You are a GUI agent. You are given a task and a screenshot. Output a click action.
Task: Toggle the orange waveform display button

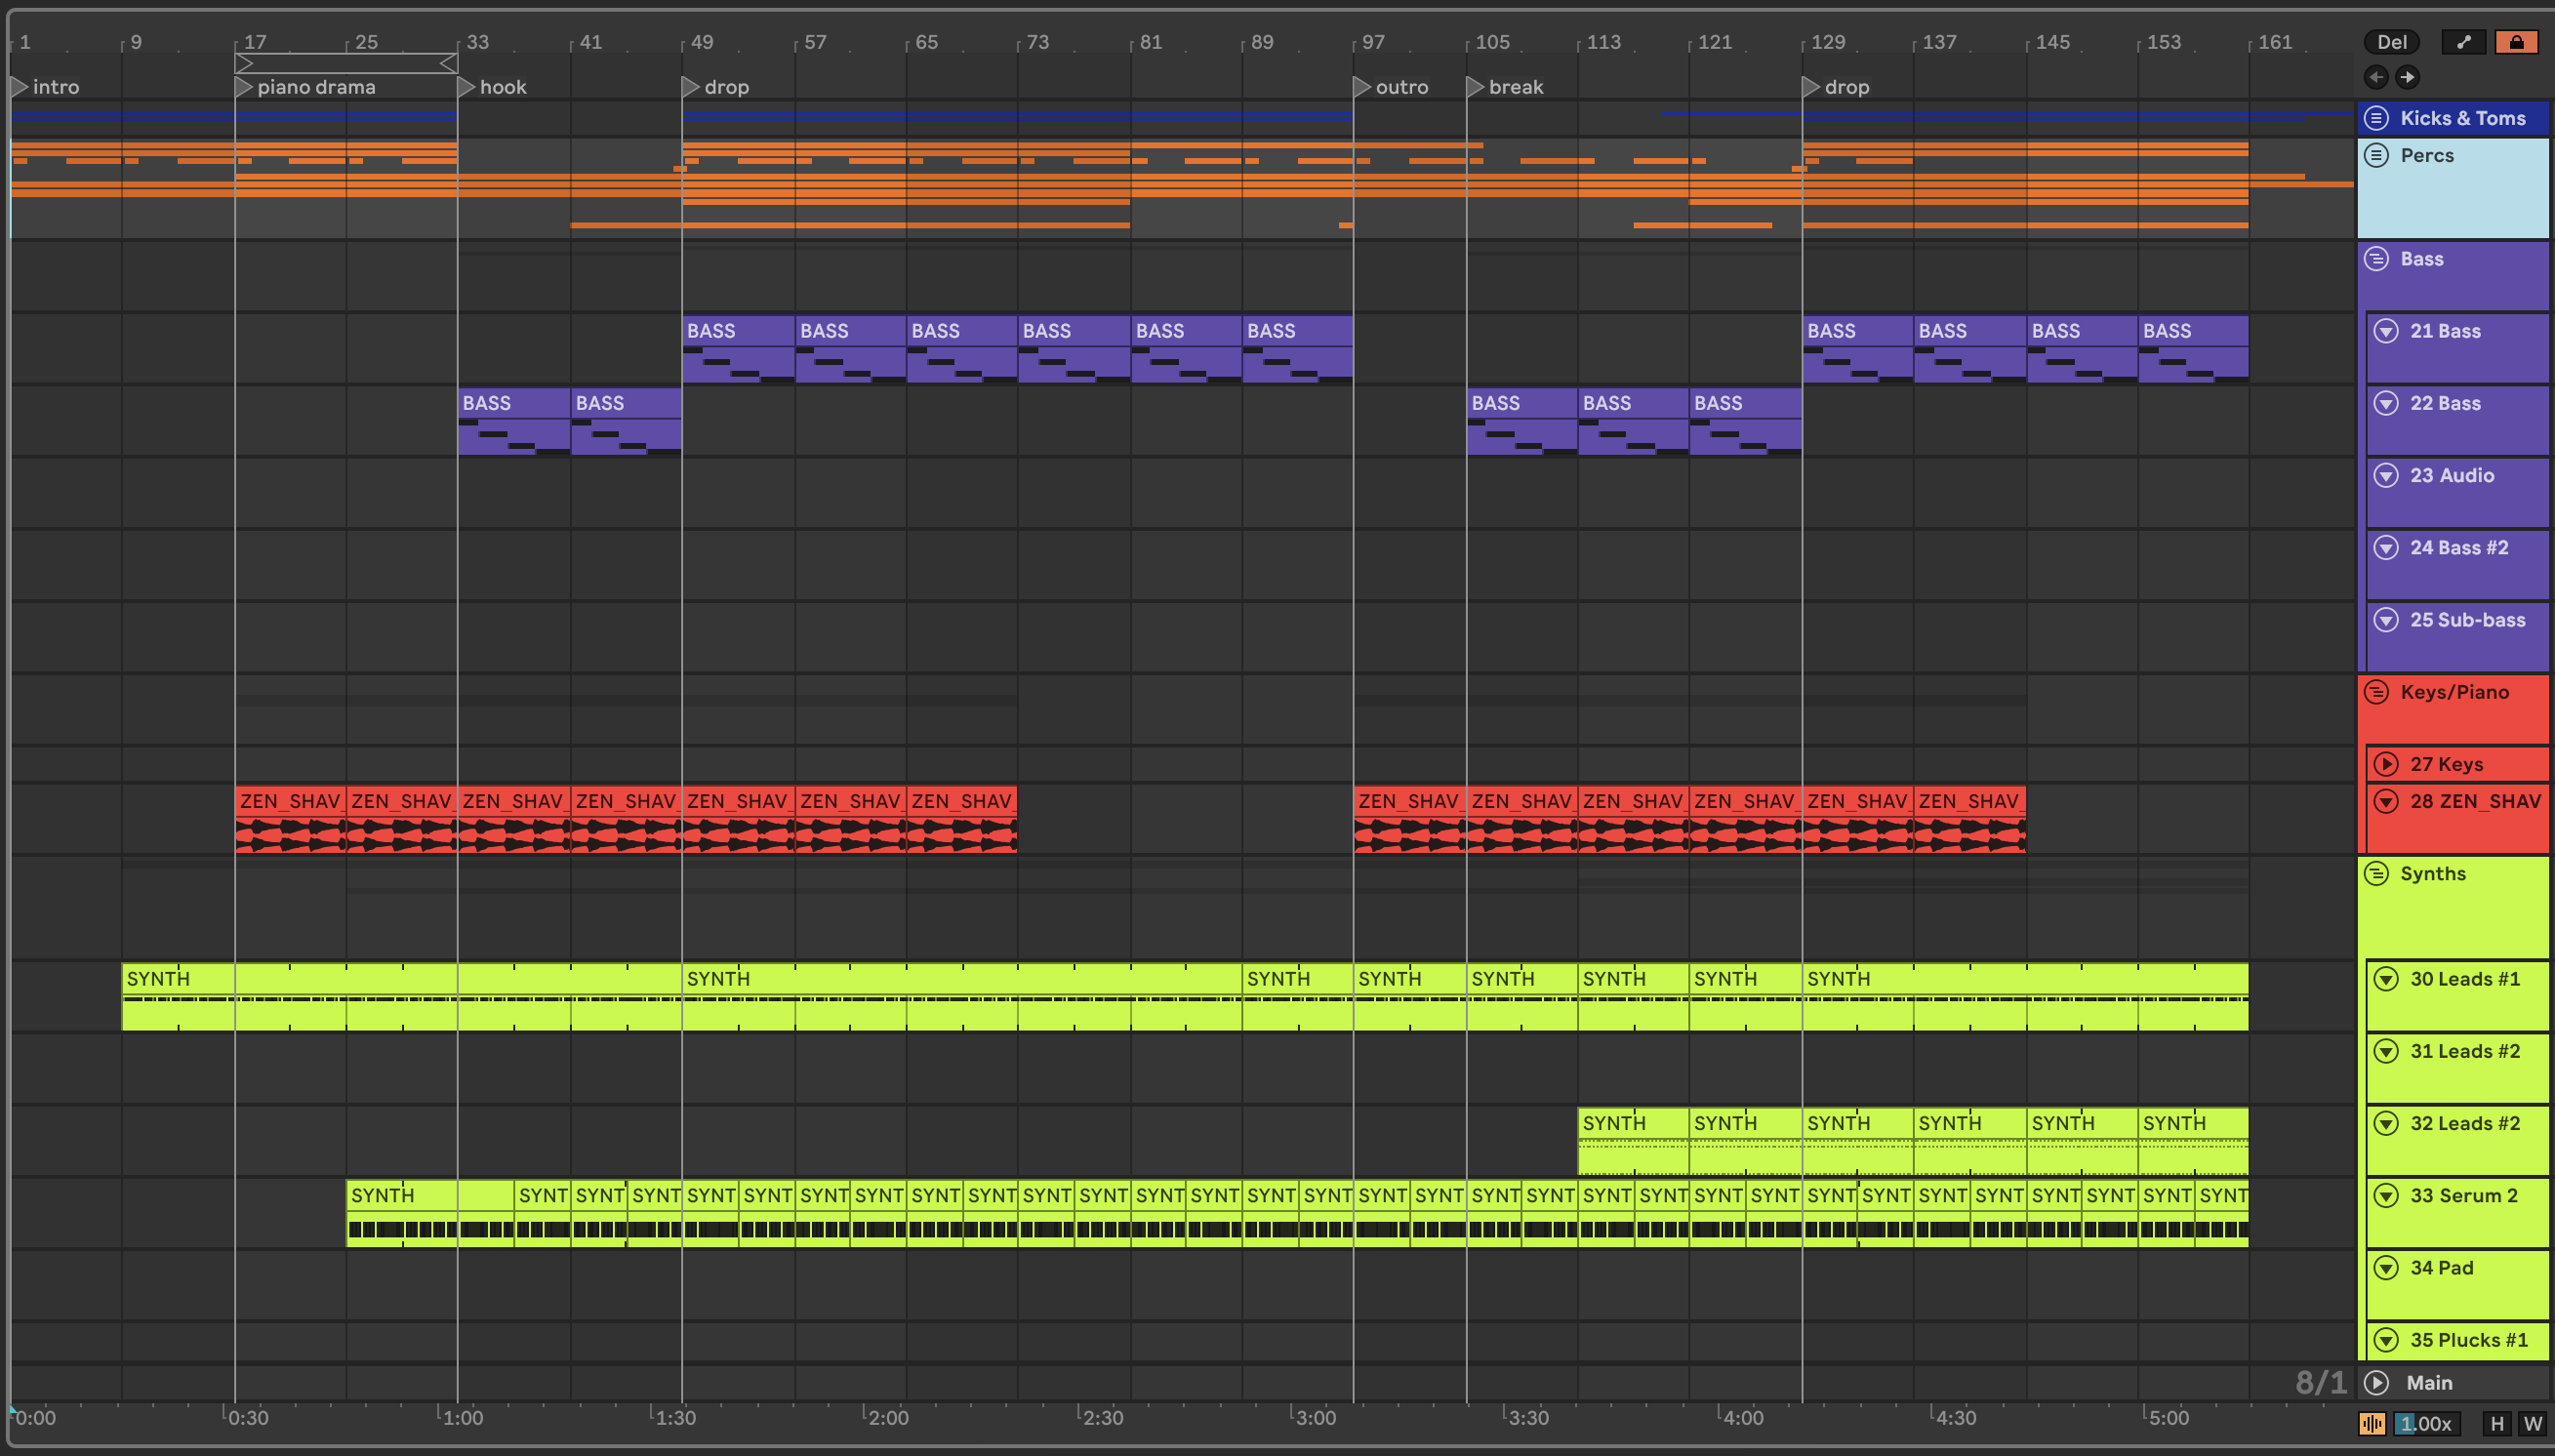pos(2372,1423)
